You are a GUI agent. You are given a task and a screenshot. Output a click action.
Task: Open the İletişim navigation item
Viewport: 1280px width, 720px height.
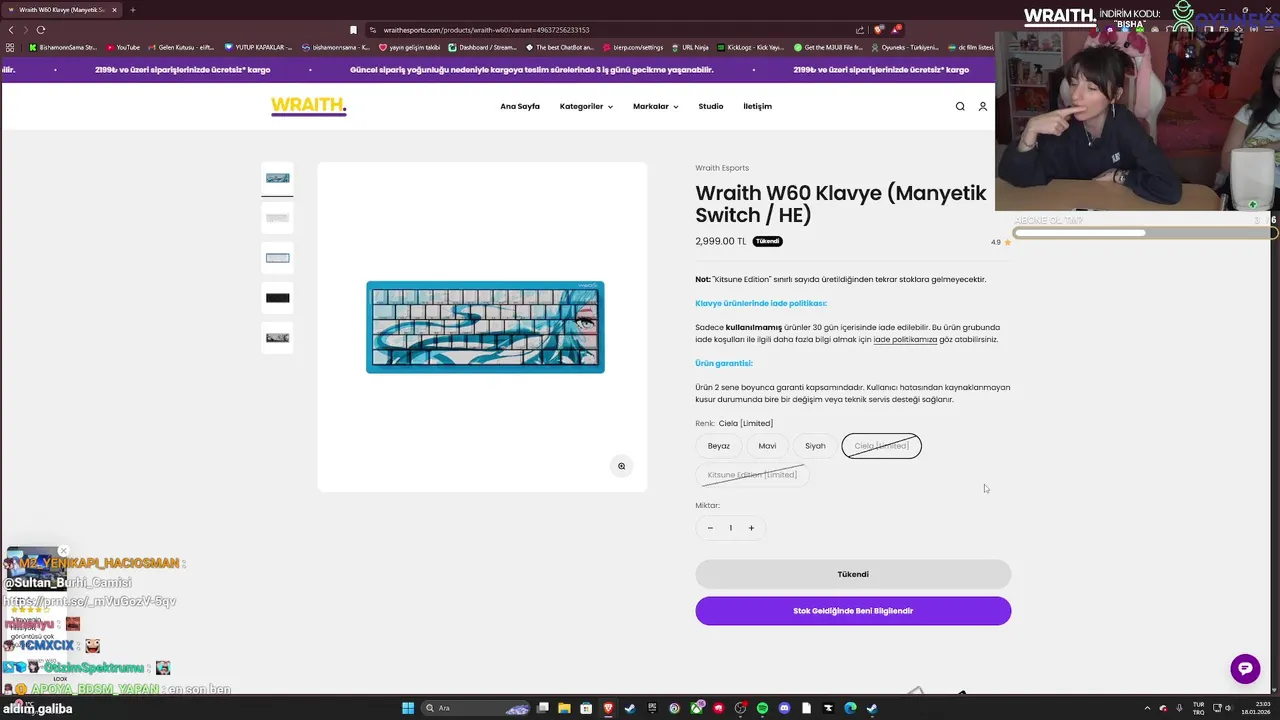(757, 106)
